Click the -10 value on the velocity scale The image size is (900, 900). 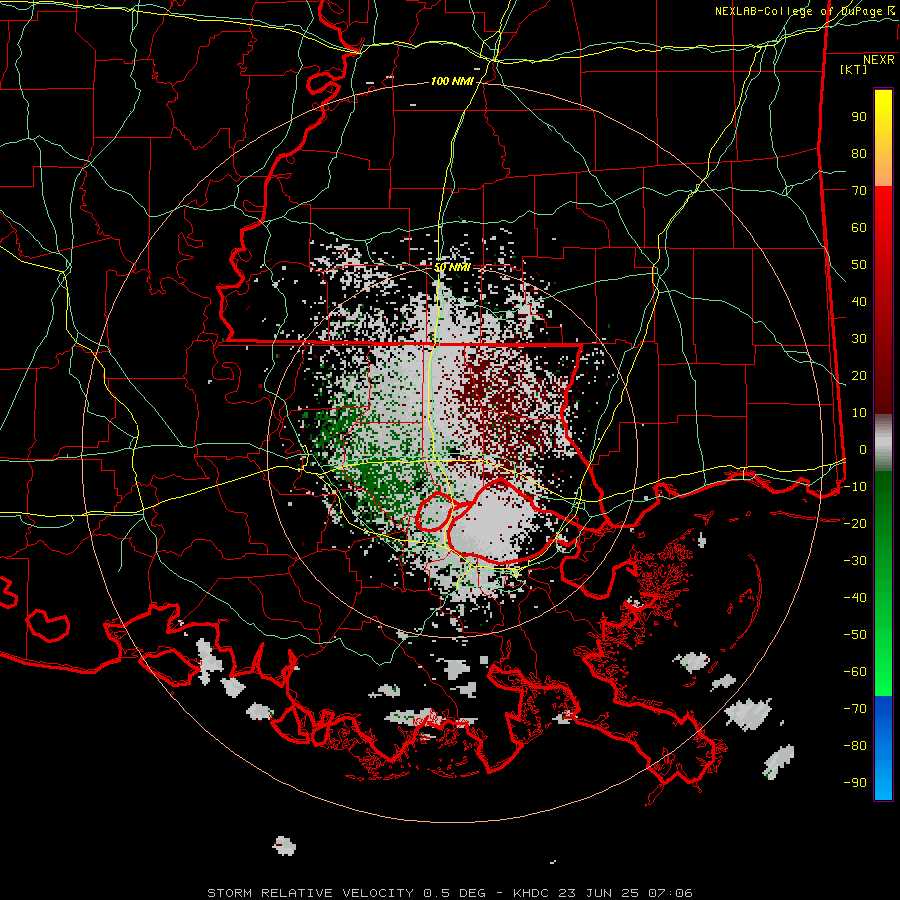pyautogui.click(x=855, y=487)
